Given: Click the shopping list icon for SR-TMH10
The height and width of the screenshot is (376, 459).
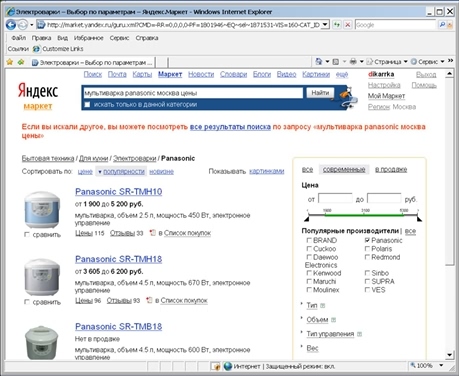Looking at the screenshot, I should coord(153,233).
